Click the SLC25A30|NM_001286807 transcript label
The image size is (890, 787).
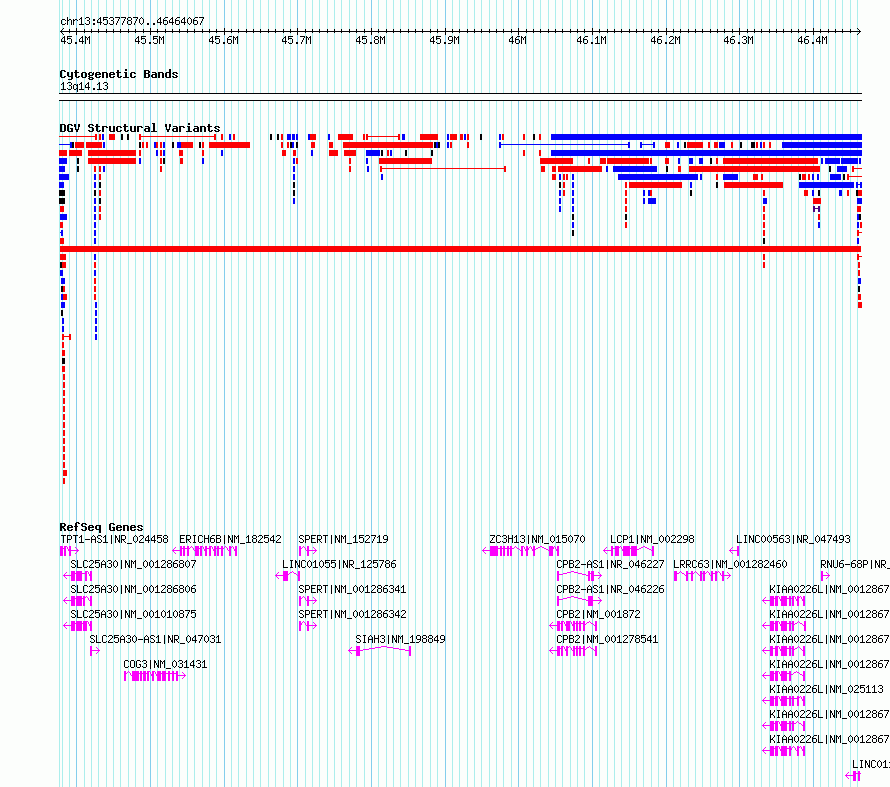[x=133, y=564]
